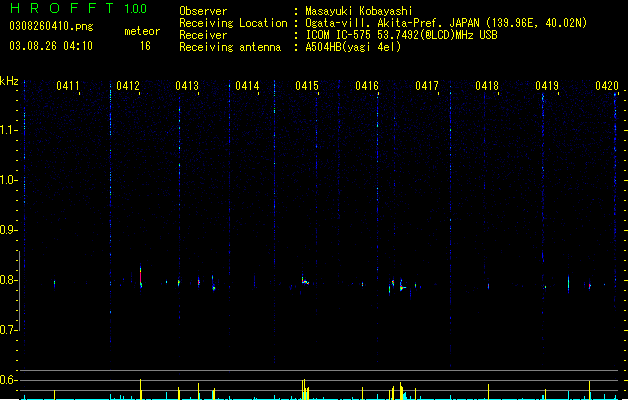Click the 0.7 kHz axis label
629x400 pixels.
pyautogui.click(x=8, y=330)
